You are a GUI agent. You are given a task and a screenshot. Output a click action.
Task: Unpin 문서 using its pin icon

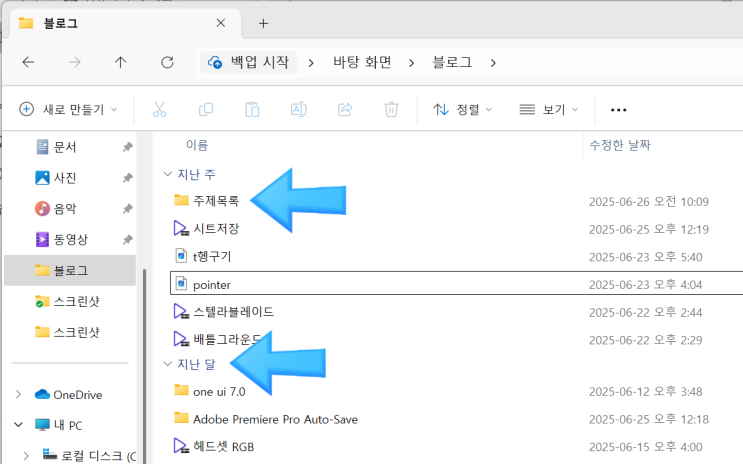pyautogui.click(x=127, y=147)
